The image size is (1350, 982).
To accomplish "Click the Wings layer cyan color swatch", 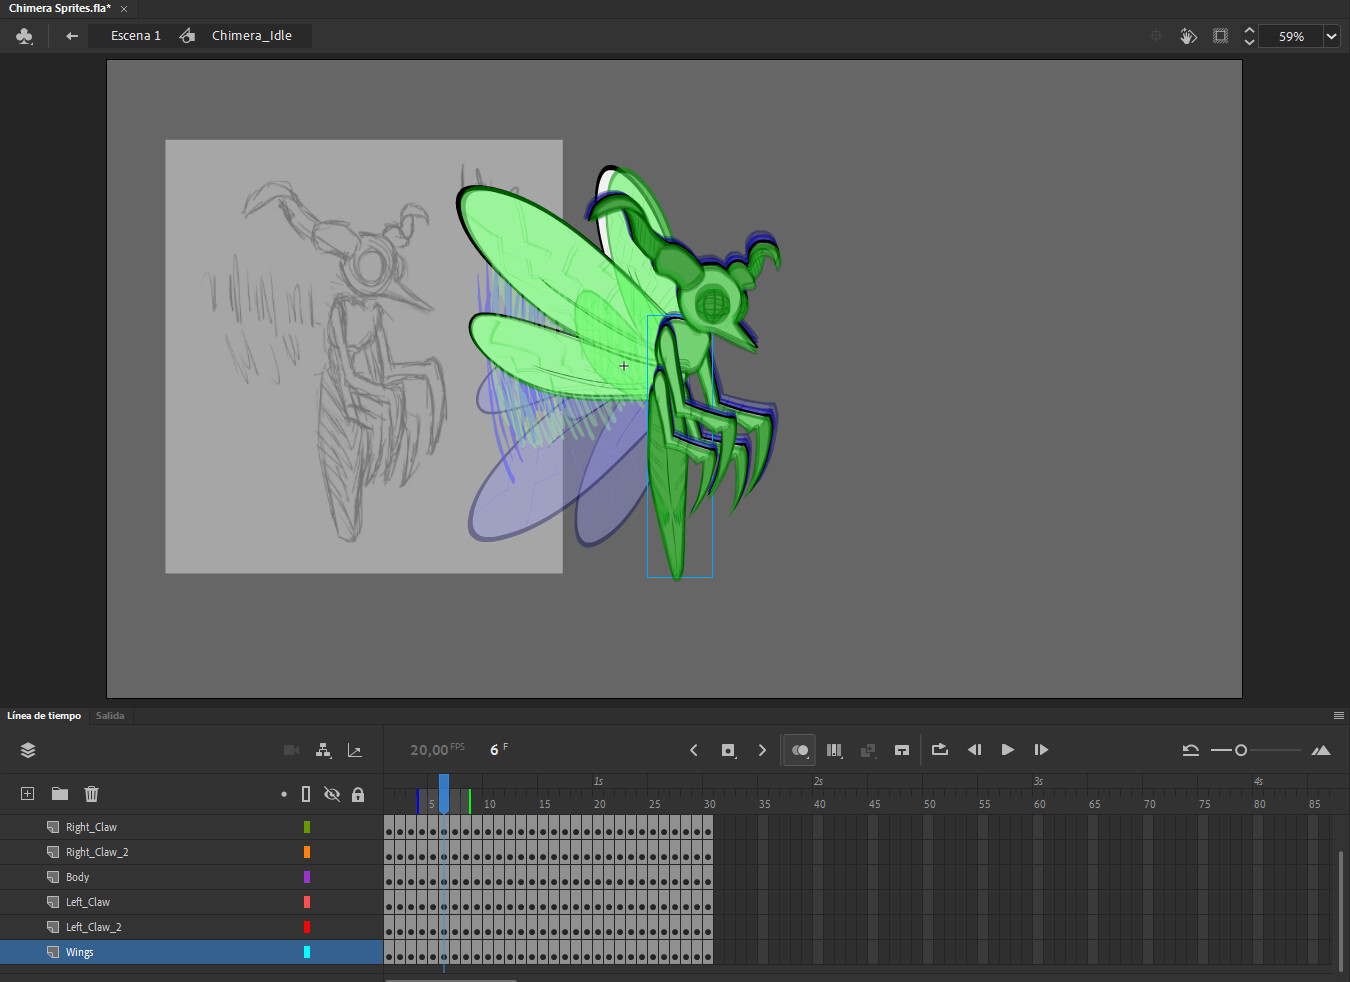I will (x=307, y=952).
